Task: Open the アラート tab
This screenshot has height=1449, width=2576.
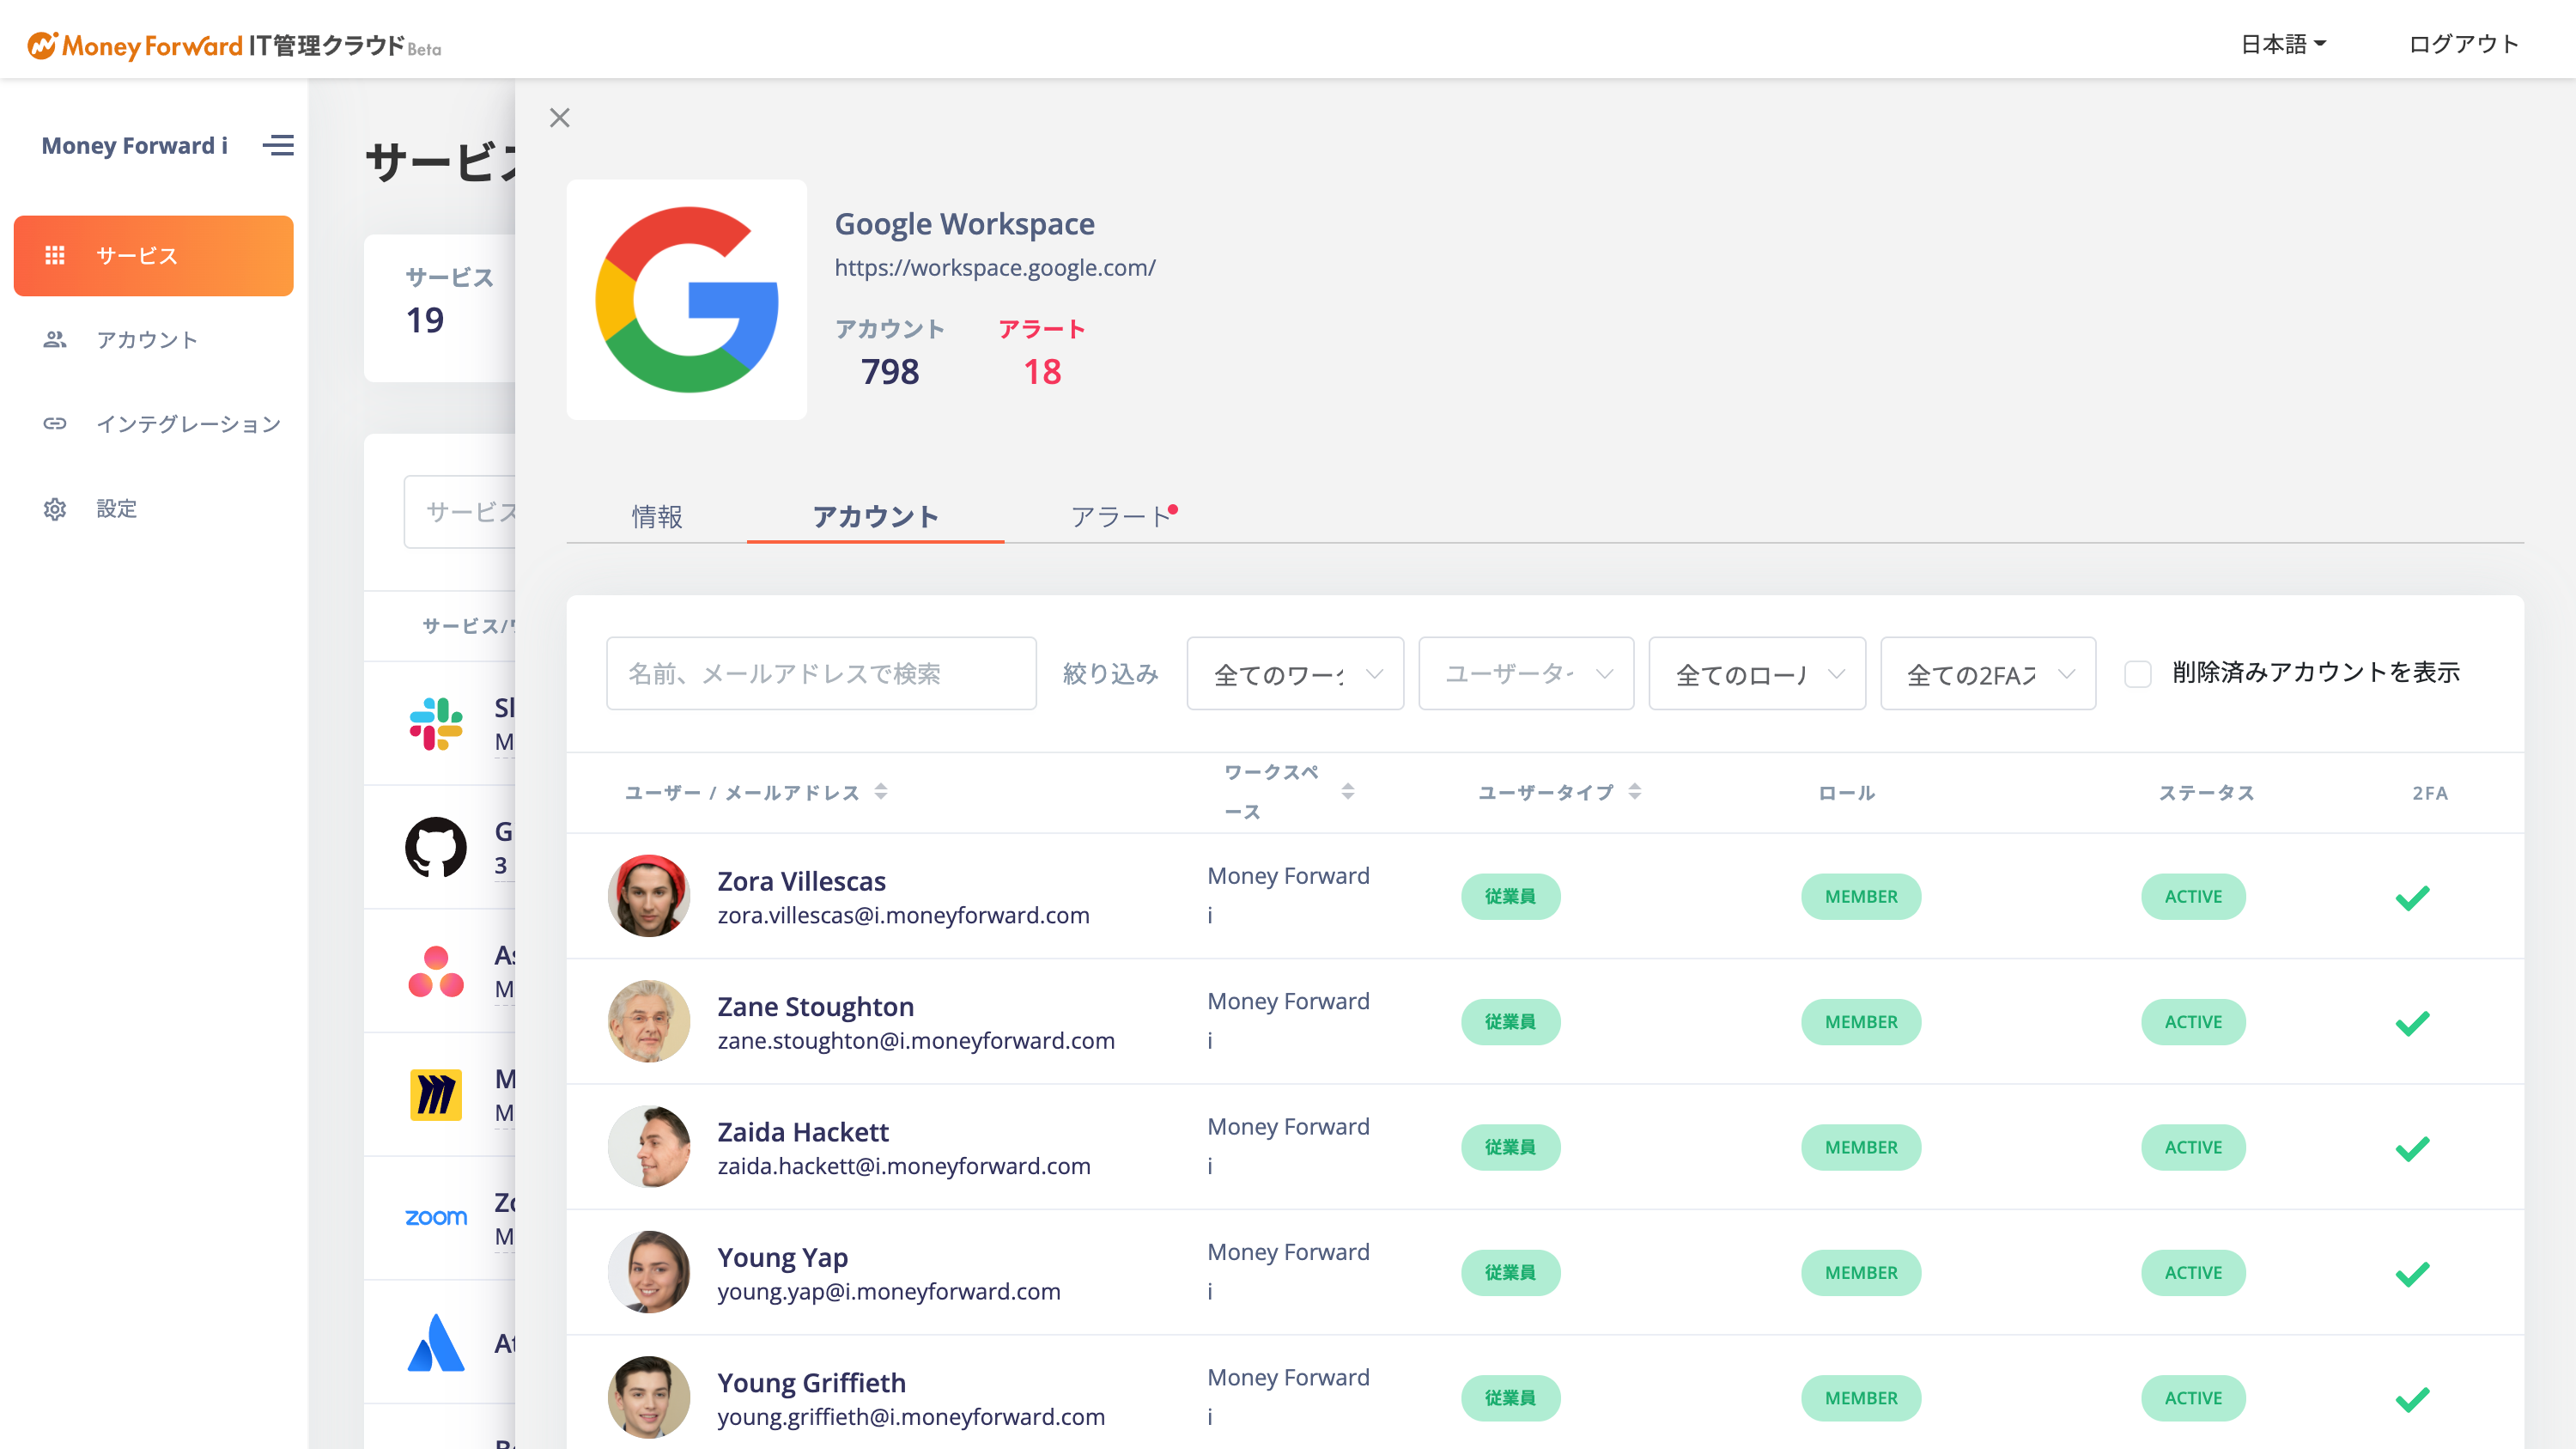Action: [x=1120, y=517]
